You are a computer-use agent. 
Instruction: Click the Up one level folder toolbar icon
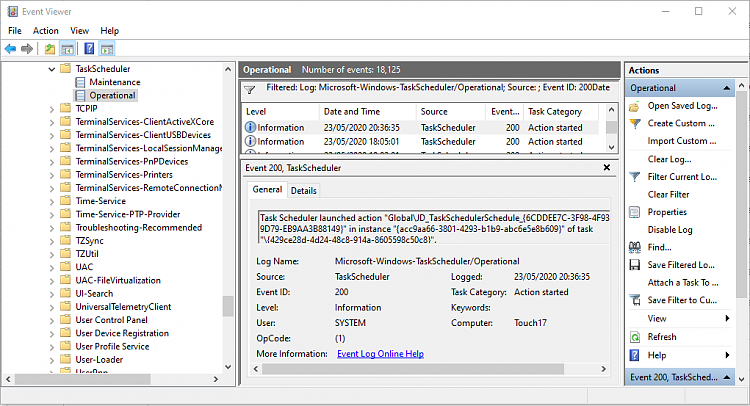[x=49, y=49]
